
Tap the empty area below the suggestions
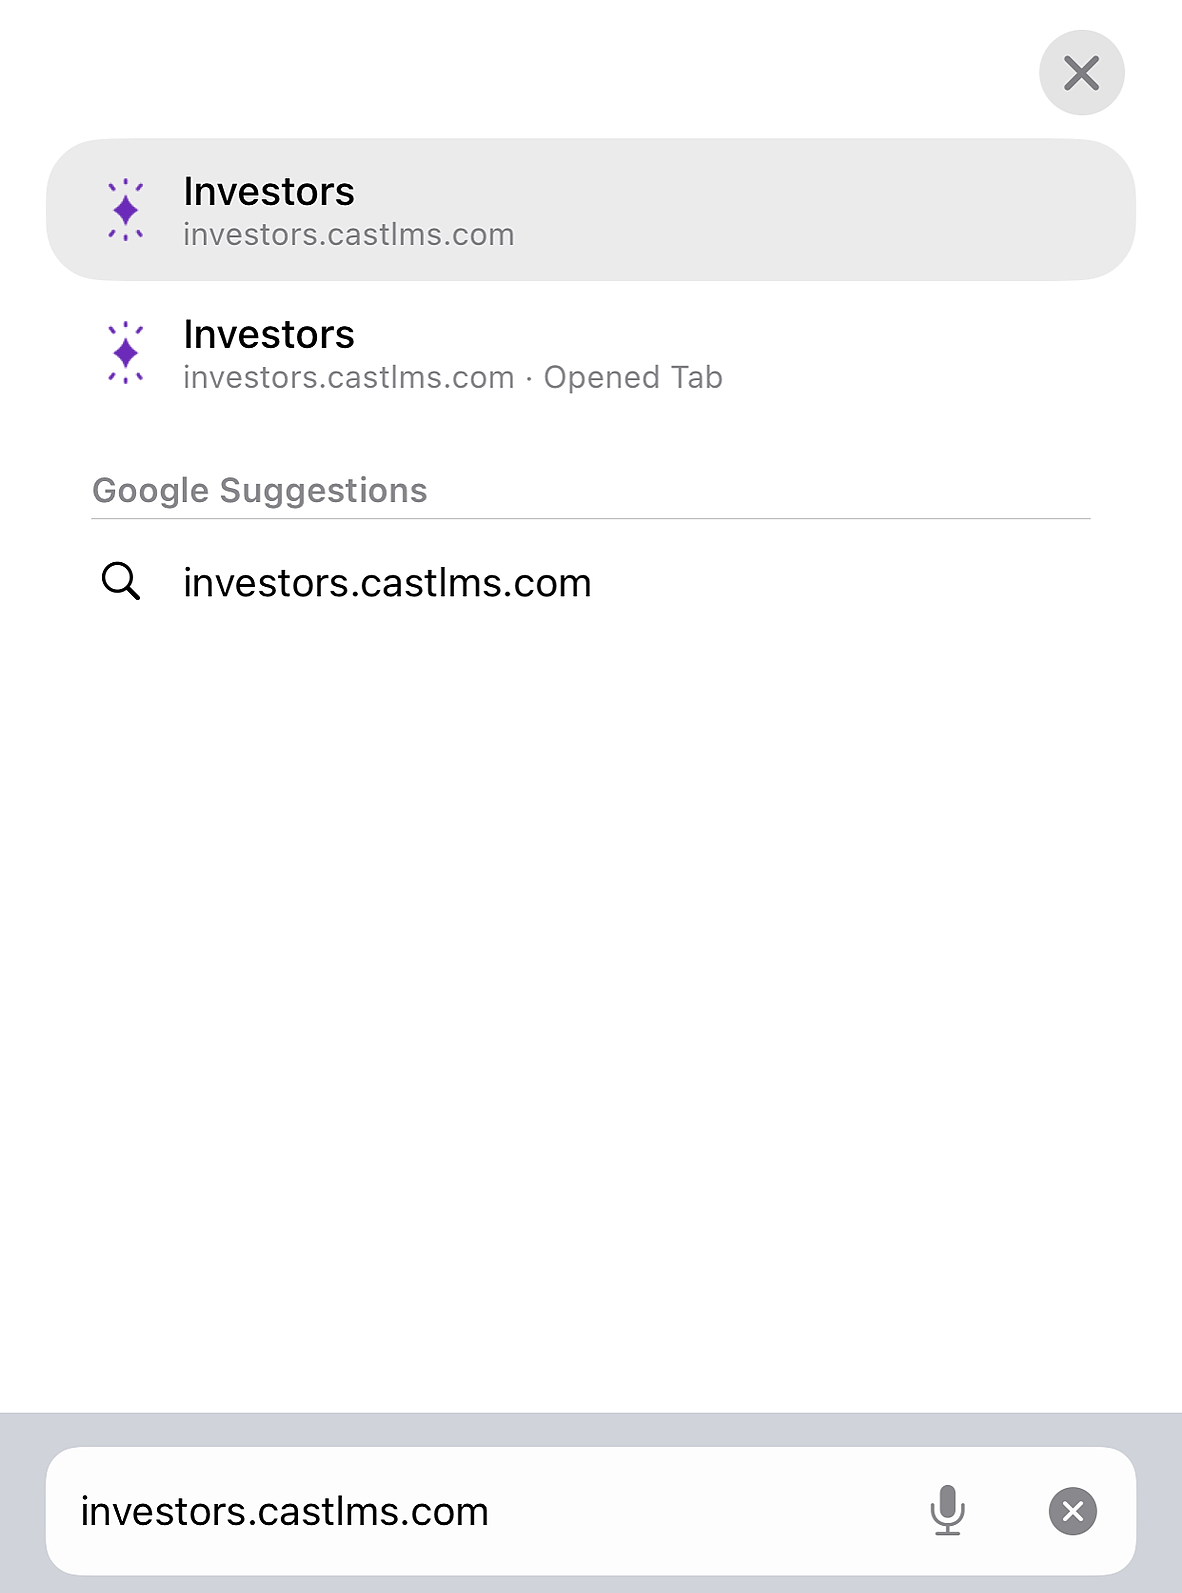tap(590, 1000)
